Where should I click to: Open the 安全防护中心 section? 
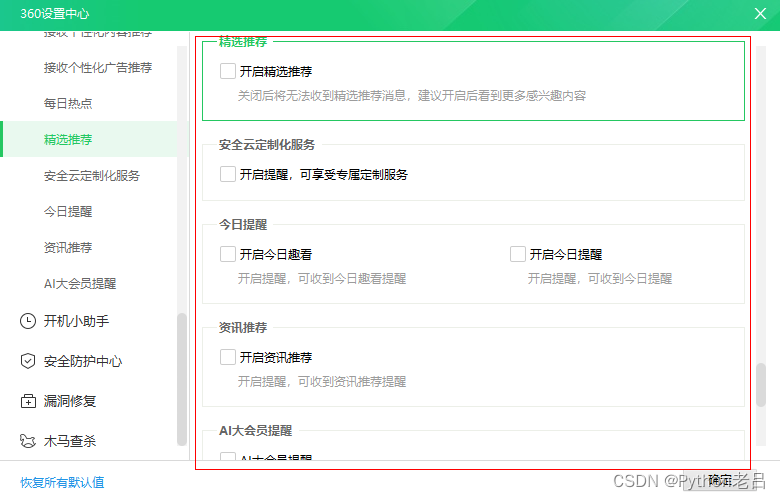[83, 361]
